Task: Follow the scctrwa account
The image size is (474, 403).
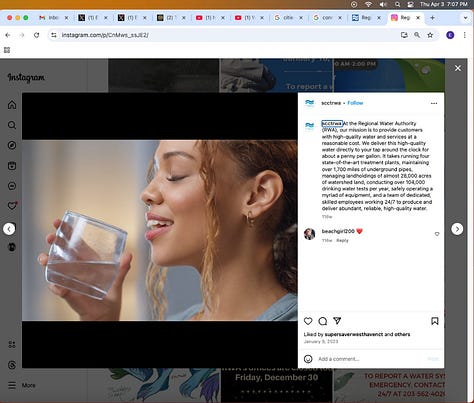Action: tap(355, 103)
